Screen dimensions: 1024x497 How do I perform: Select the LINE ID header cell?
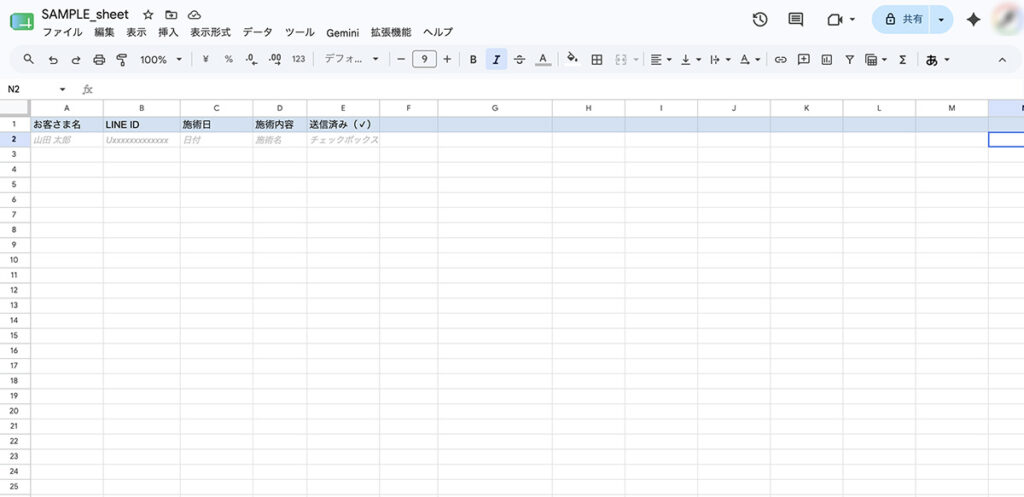tap(142, 124)
